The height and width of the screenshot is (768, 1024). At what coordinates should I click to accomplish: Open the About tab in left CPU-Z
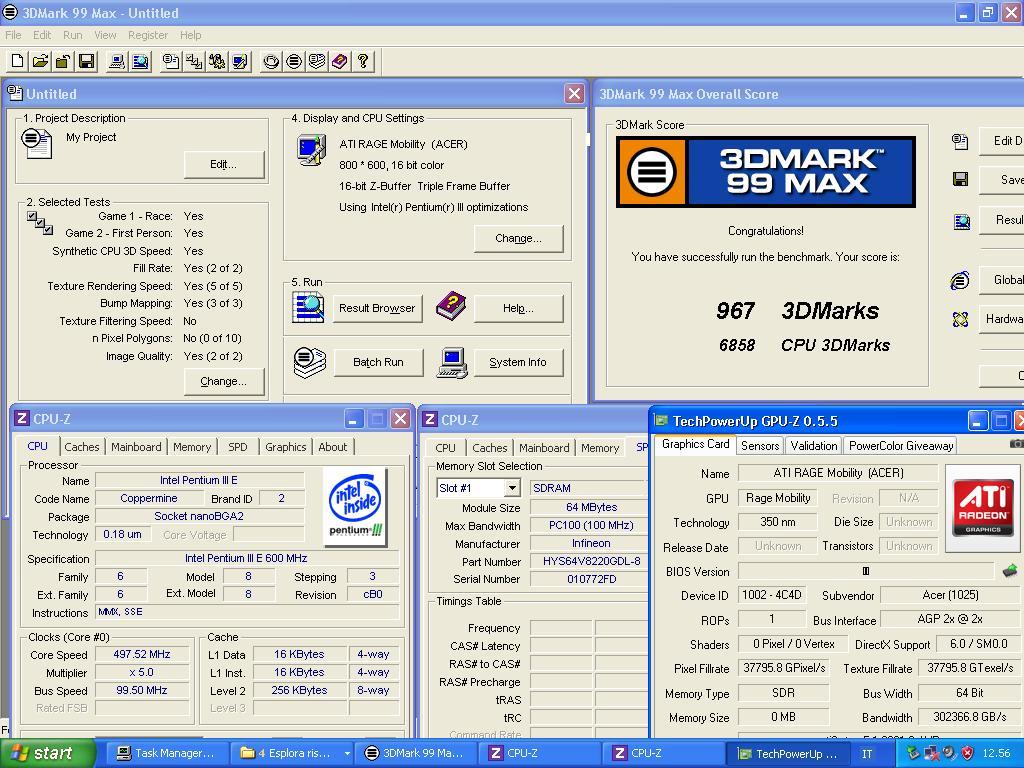tap(332, 447)
